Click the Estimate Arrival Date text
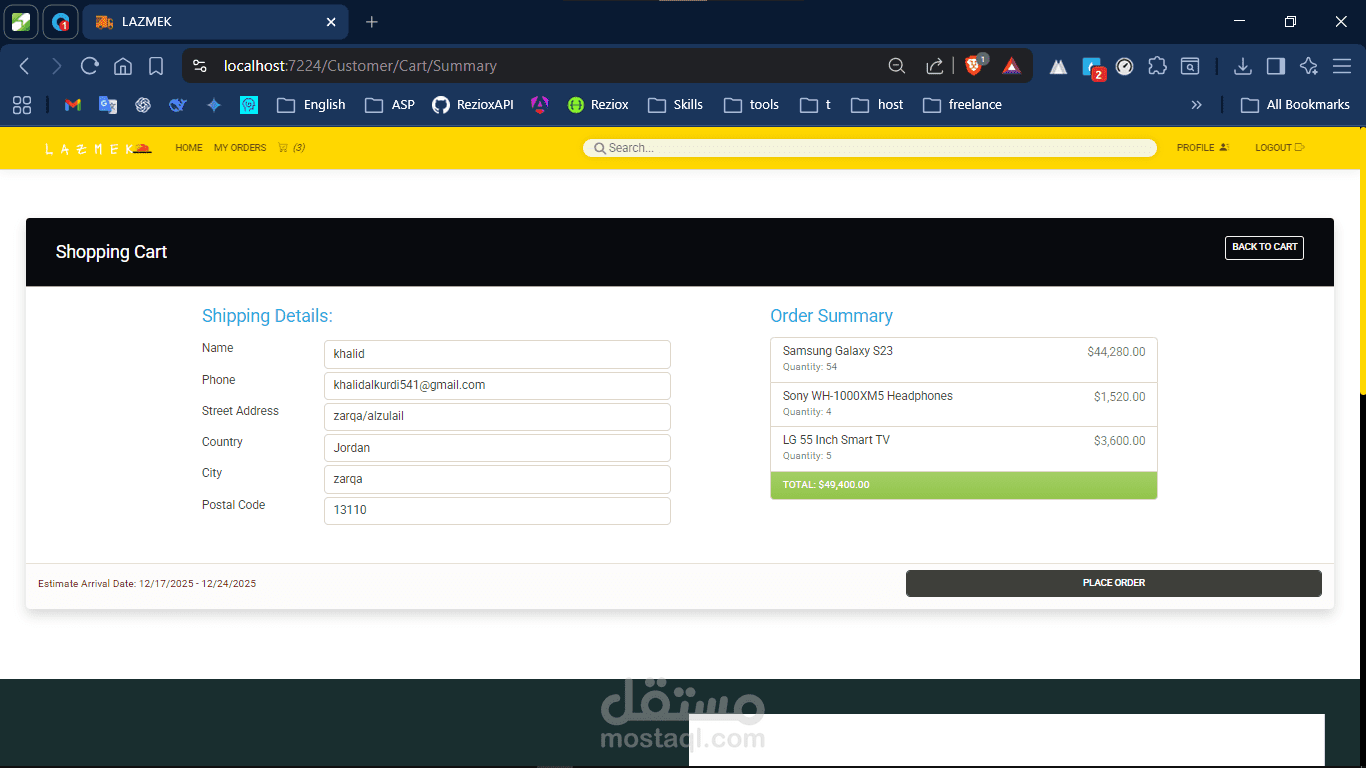Viewport: 1366px width, 768px height. (147, 584)
